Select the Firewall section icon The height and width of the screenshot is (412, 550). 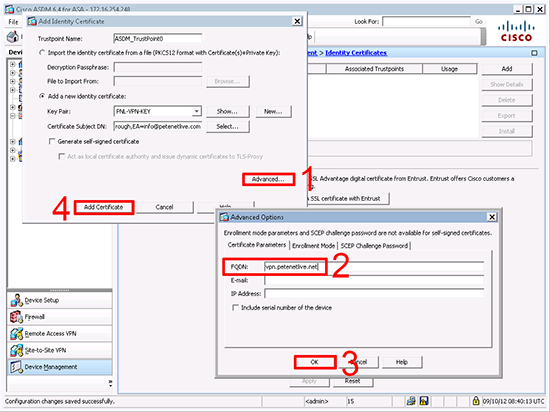[16, 317]
